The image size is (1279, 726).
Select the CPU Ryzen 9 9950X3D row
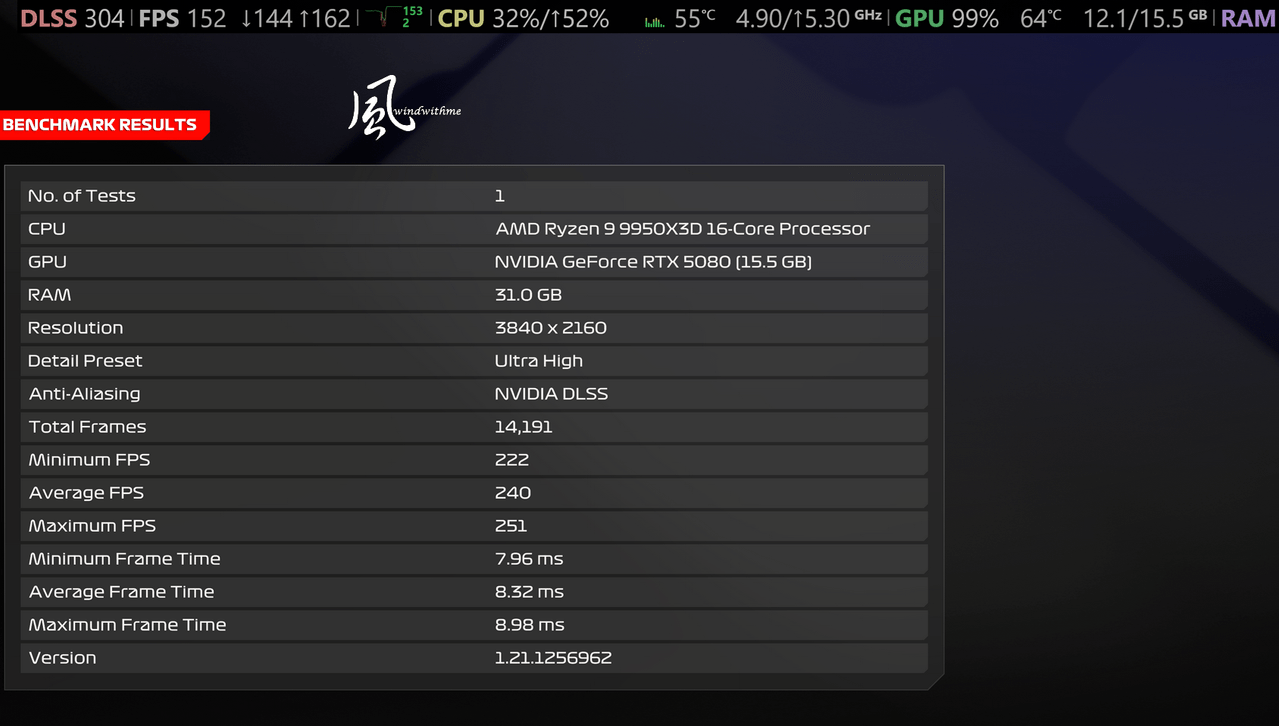474,229
